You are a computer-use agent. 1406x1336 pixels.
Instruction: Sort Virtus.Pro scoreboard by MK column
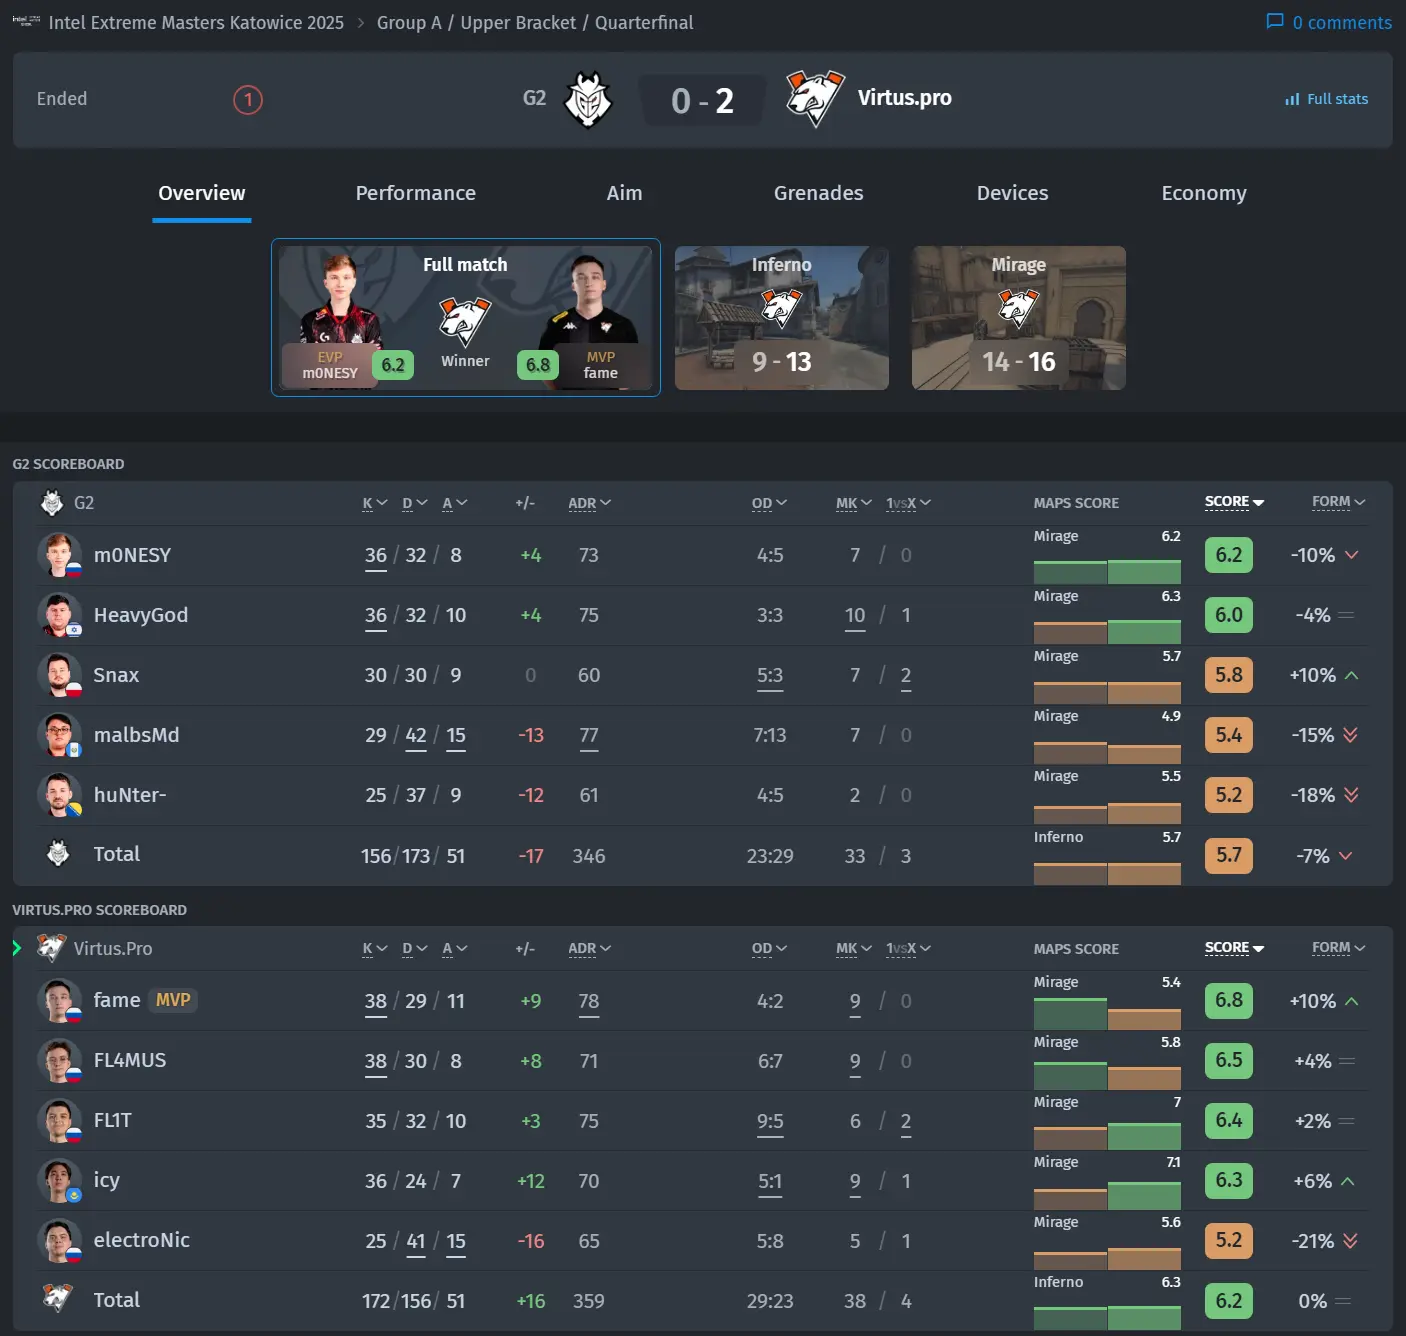pos(854,948)
